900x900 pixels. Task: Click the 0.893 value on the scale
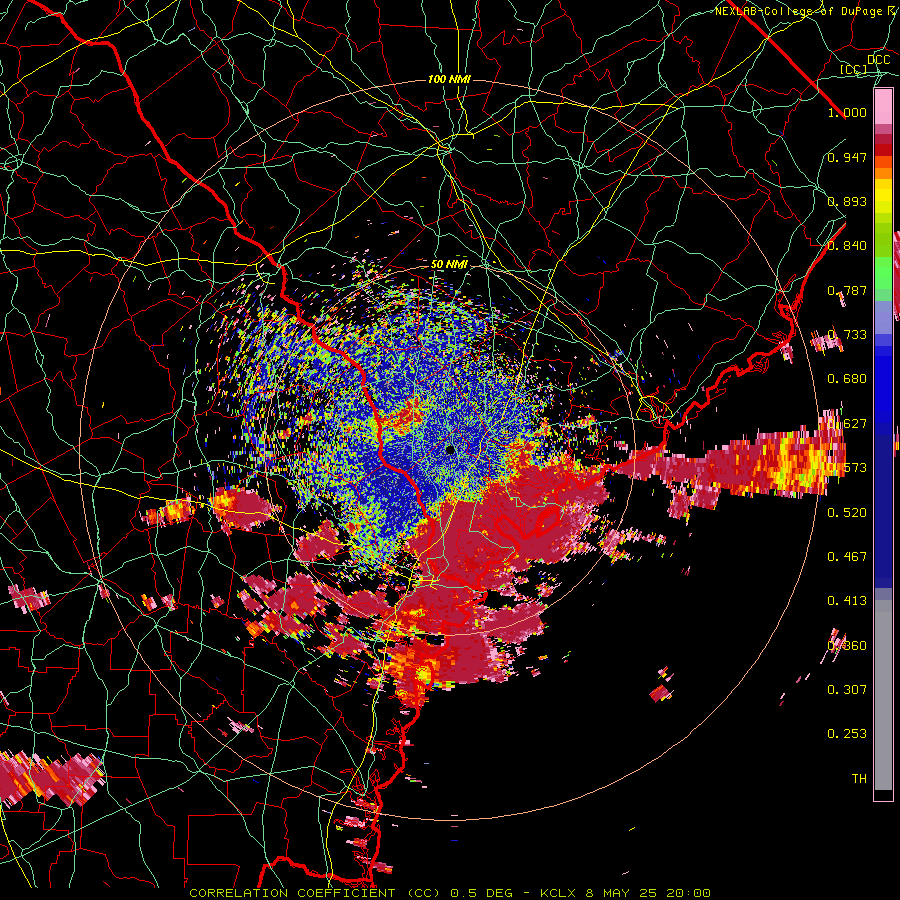(847, 201)
